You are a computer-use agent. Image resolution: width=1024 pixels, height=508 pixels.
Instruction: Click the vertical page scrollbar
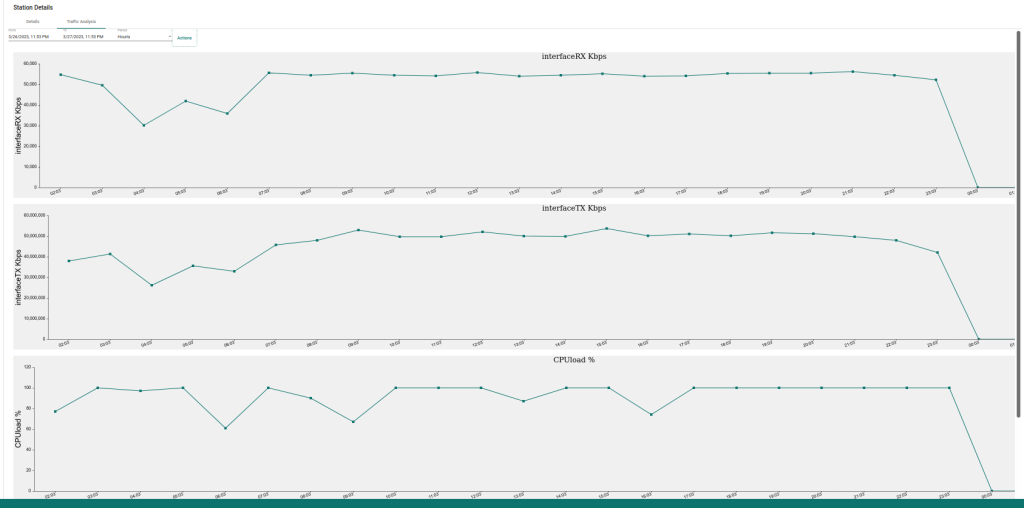1018,222
